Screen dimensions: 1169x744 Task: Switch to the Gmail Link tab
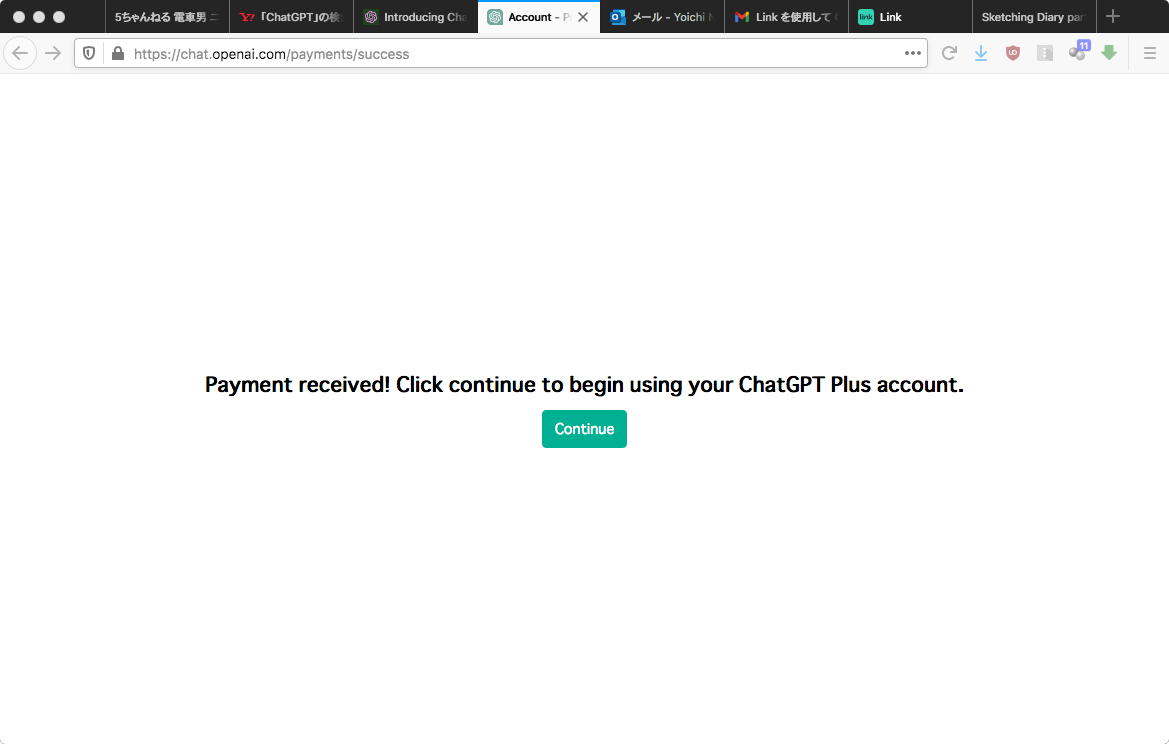pos(787,17)
